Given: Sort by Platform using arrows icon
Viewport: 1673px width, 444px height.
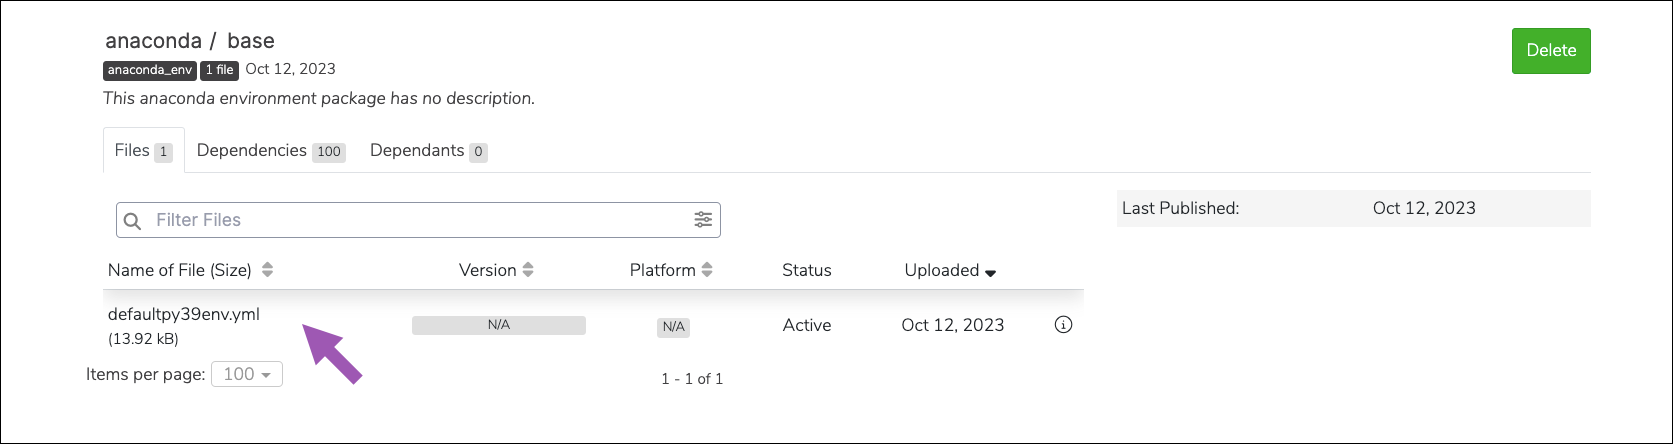Looking at the screenshot, I should 707,270.
